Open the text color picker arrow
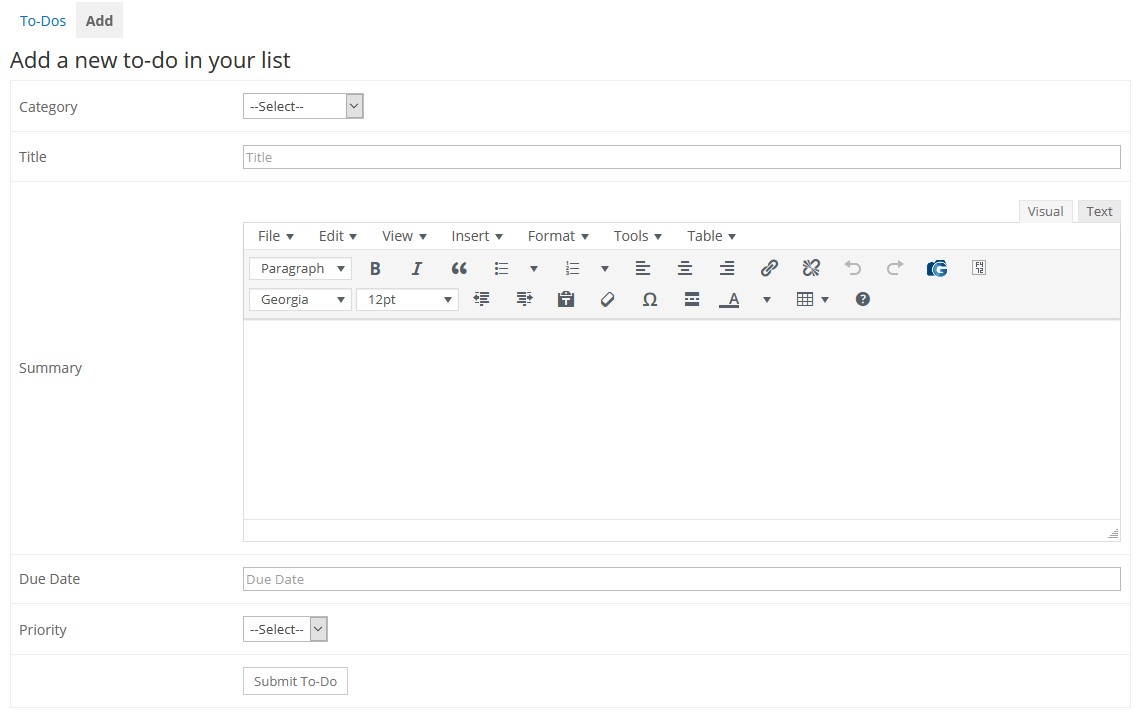 (767, 299)
